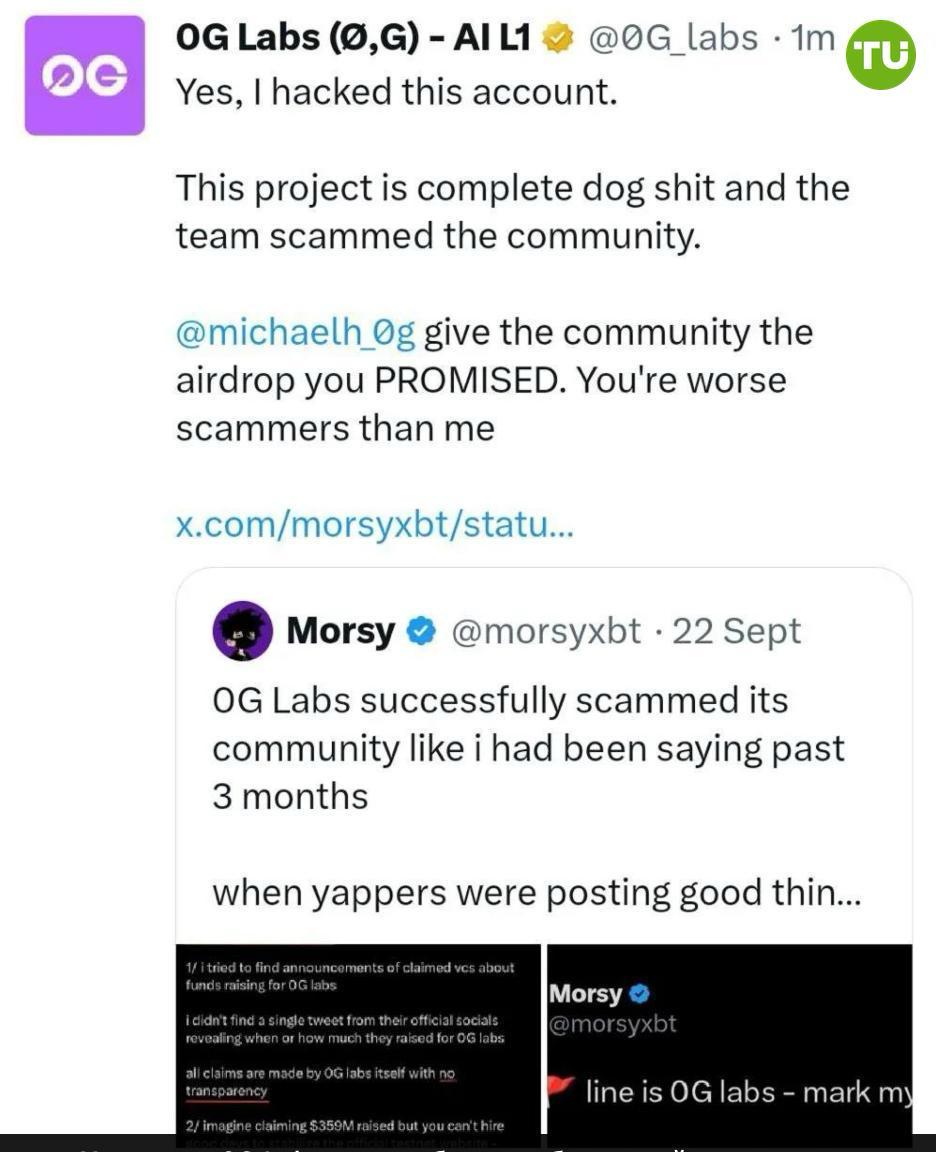Open Morsy's round profile picture

point(242,631)
